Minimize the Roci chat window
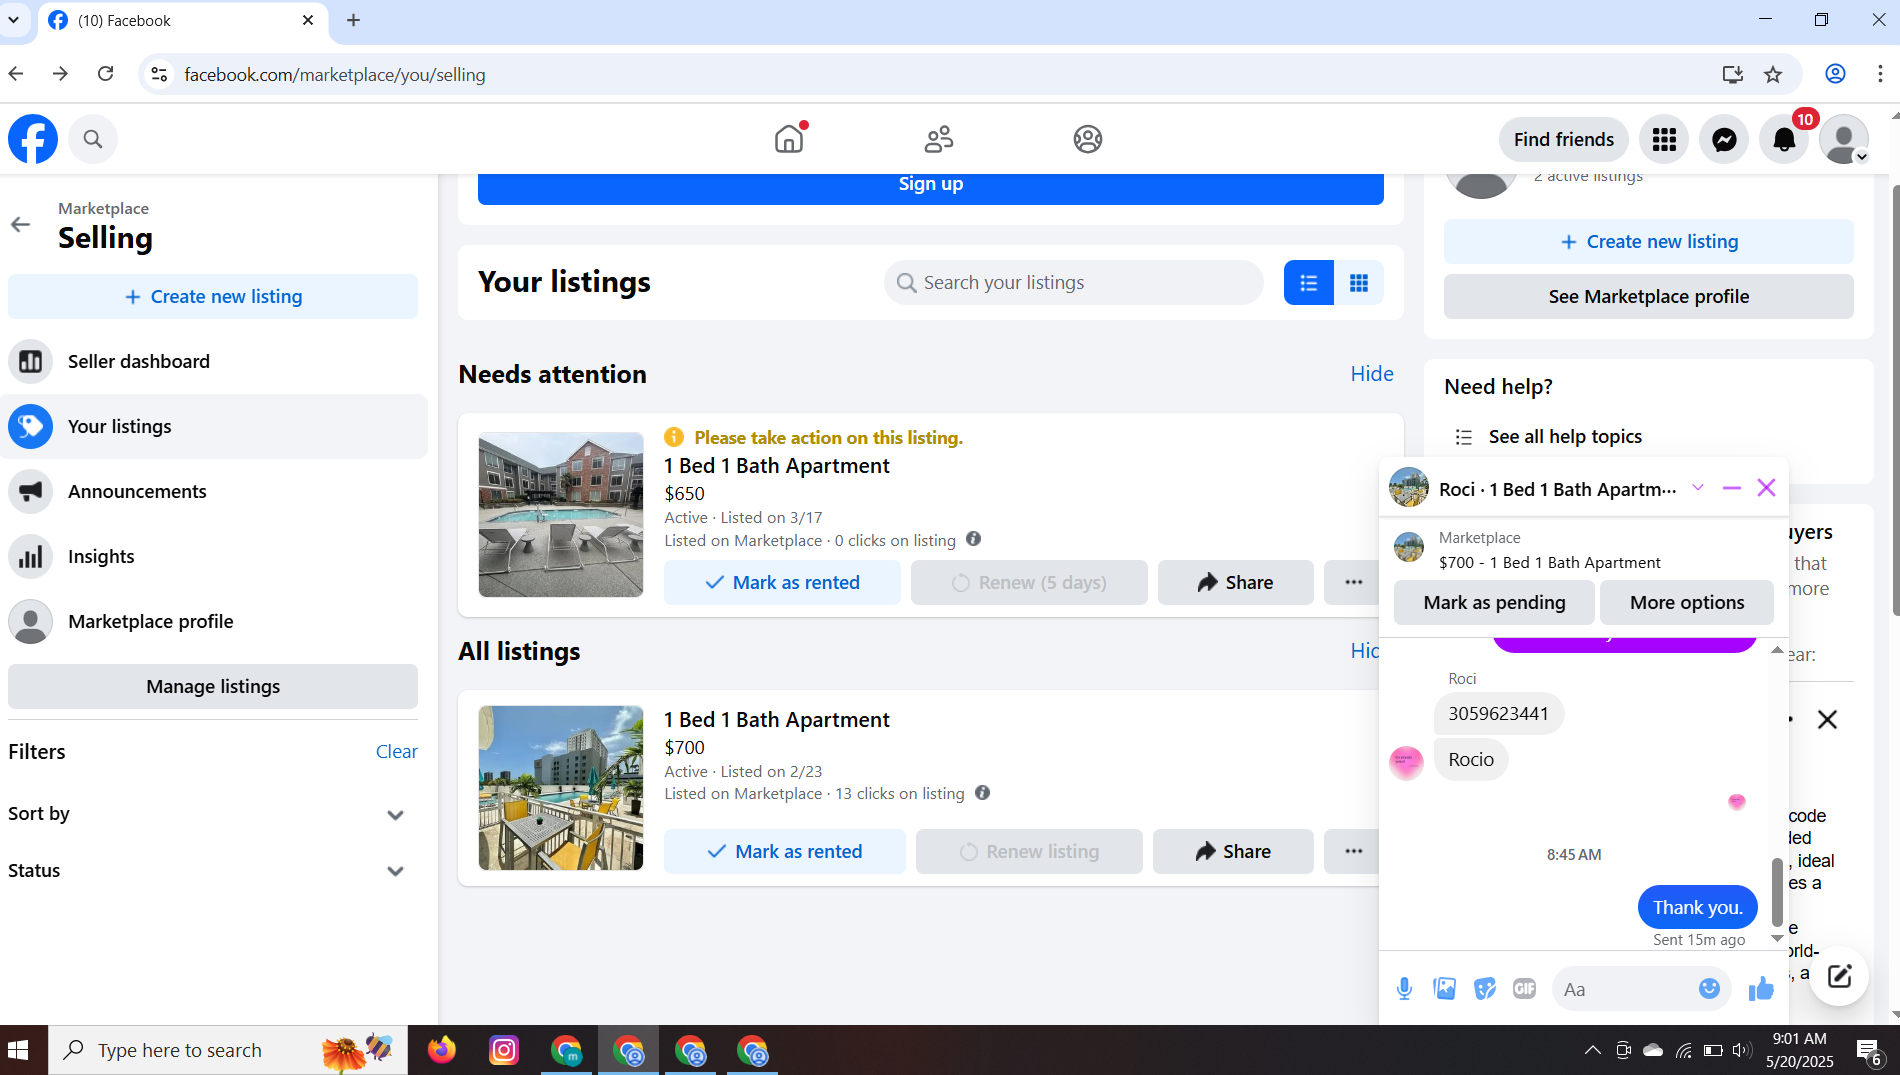 (1732, 488)
